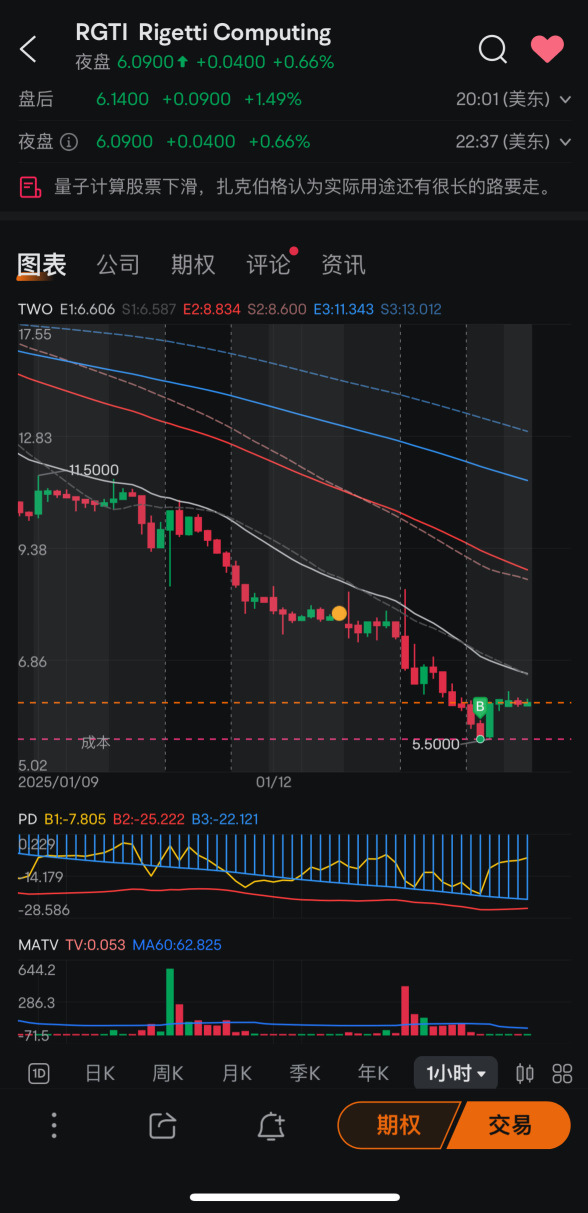This screenshot has width=588, height=1213.
Task: Switch to the 图表 tab
Action: click(x=42, y=265)
